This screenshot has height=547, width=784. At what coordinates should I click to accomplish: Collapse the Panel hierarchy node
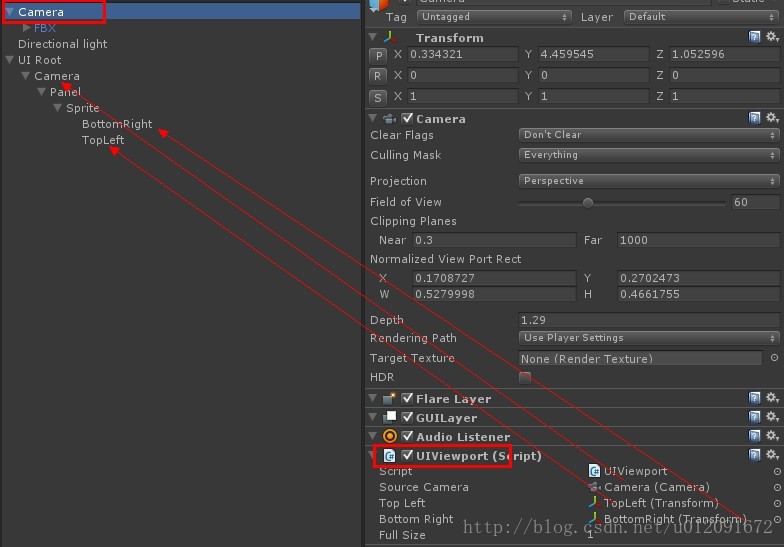[x=42, y=92]
